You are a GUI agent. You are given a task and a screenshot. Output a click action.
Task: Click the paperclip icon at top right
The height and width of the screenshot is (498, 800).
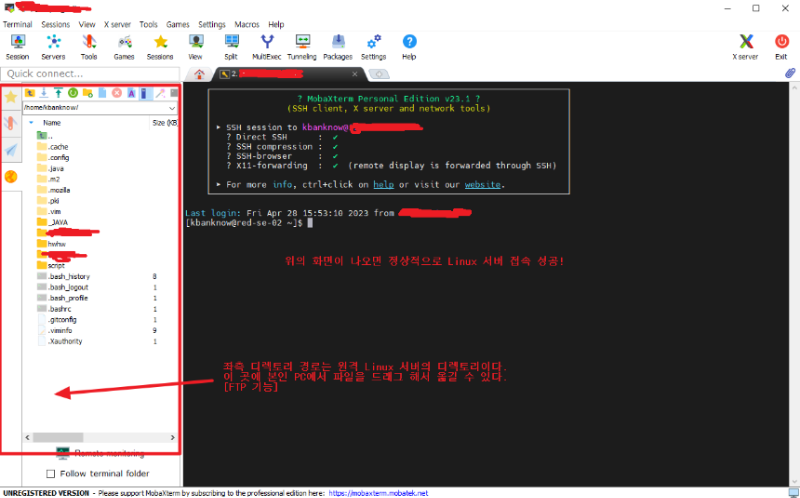(x=790, y=73)
